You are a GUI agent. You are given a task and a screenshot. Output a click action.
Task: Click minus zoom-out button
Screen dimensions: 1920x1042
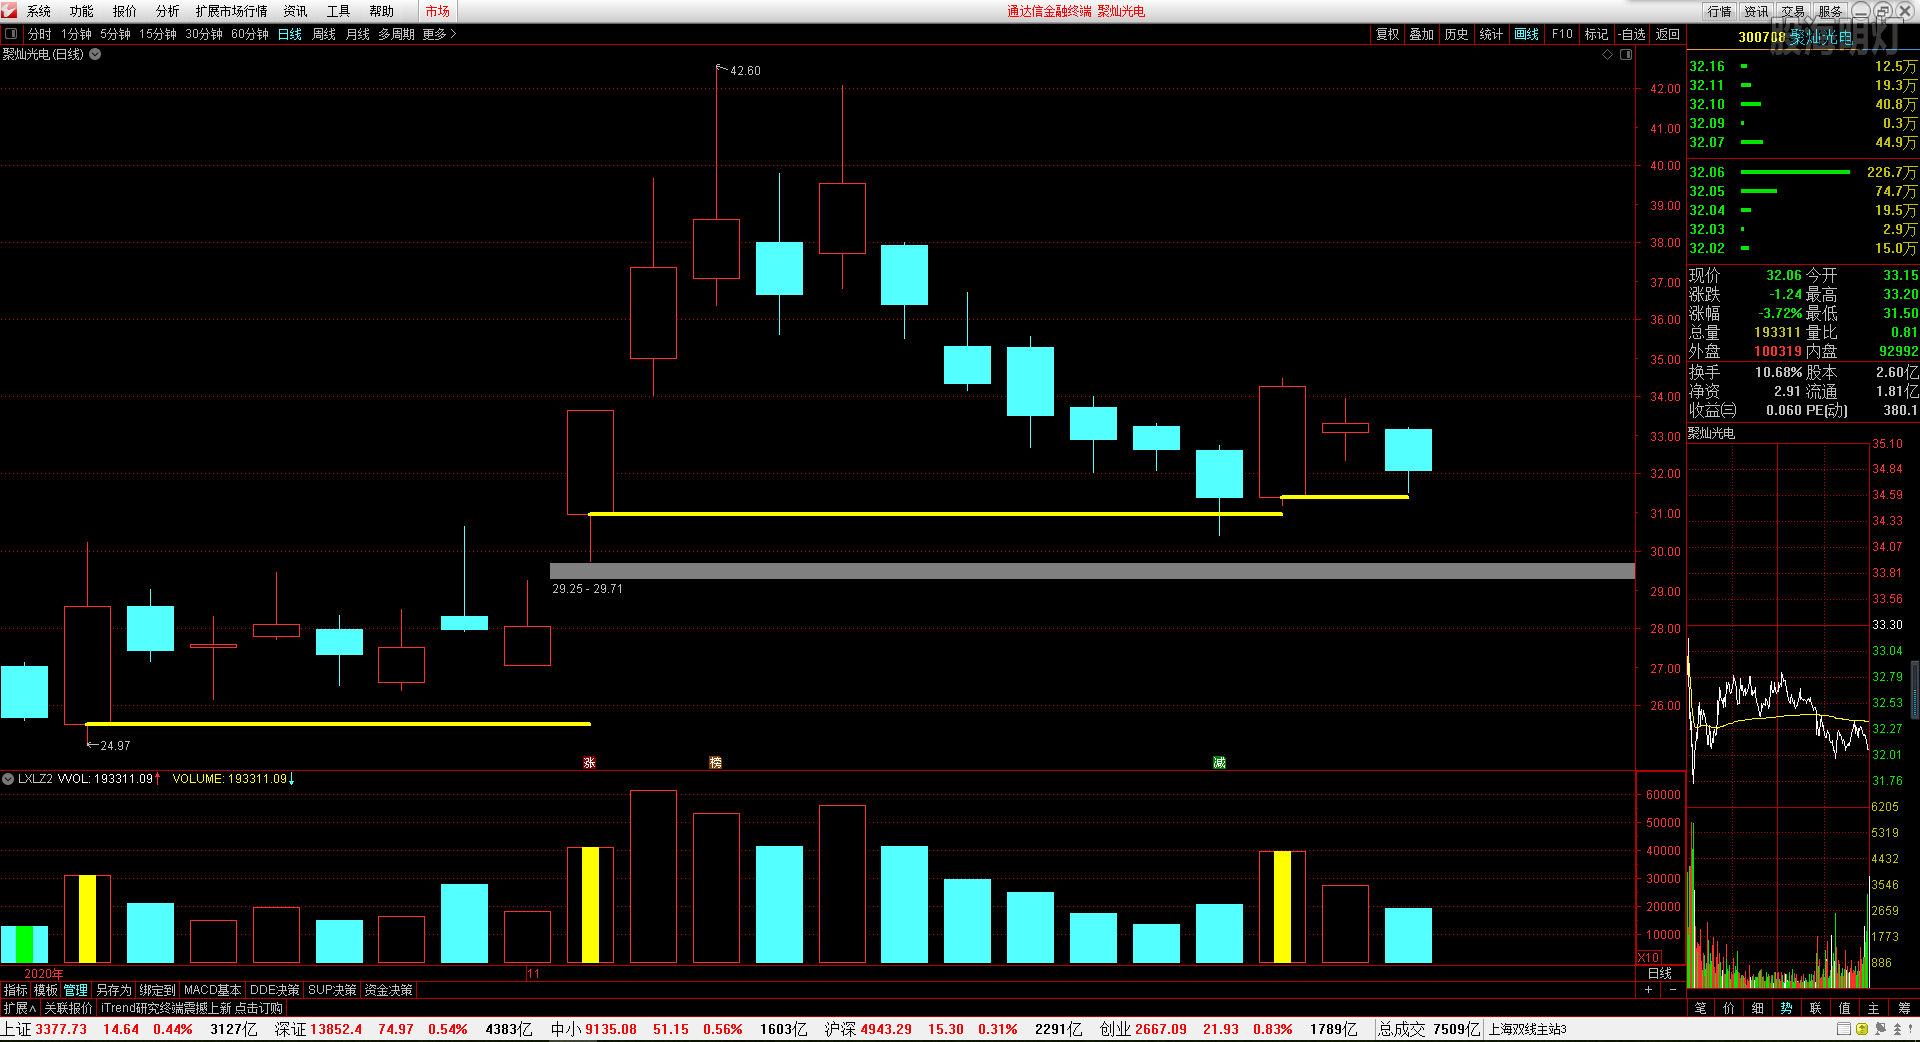coord(1673,989)
